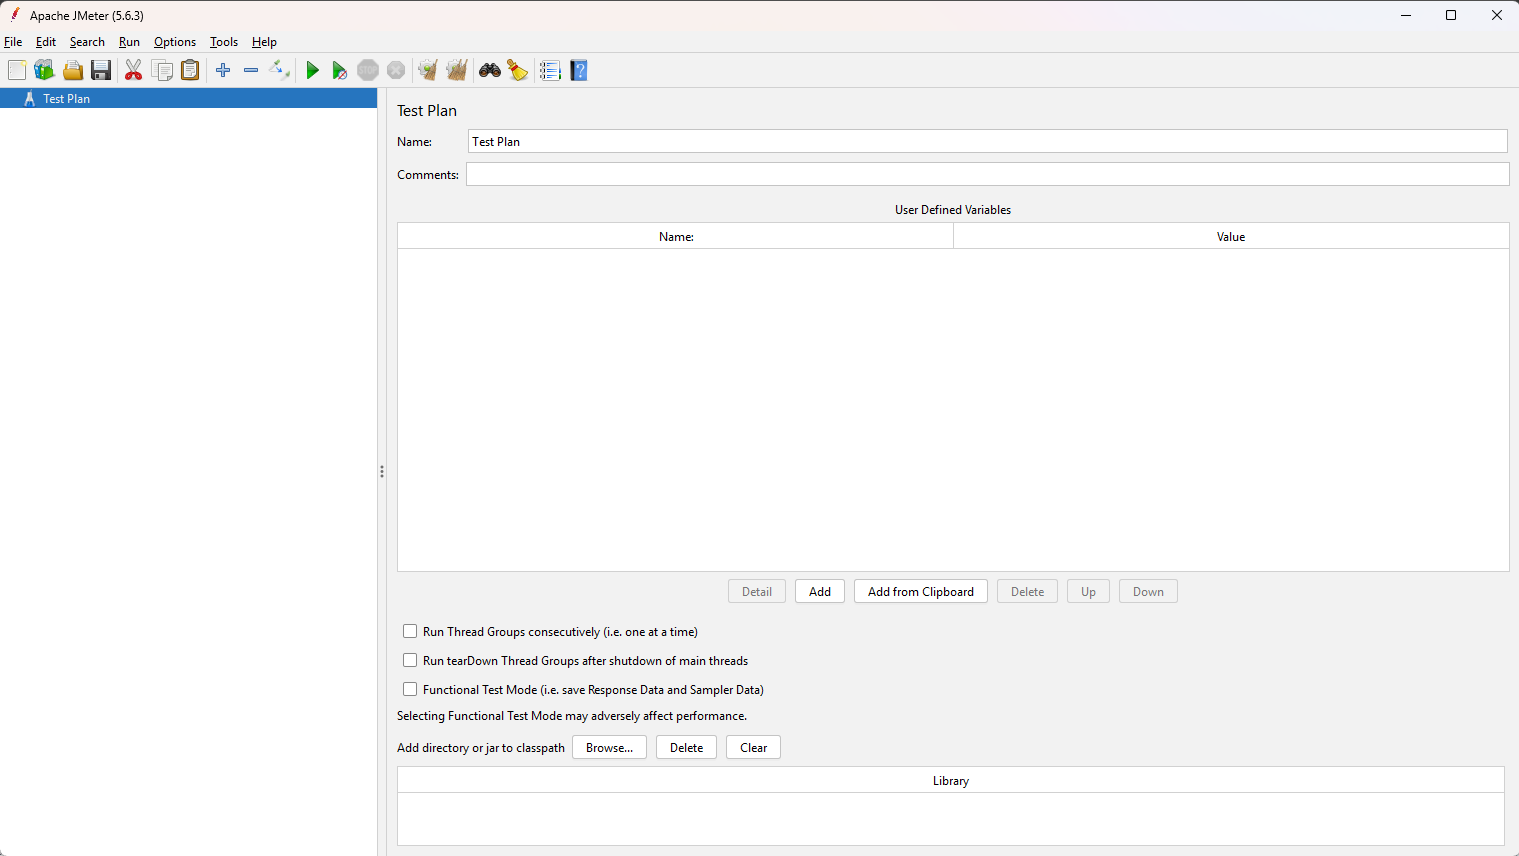
Task: Click the Name: column header
Action: tap(676, 236)
